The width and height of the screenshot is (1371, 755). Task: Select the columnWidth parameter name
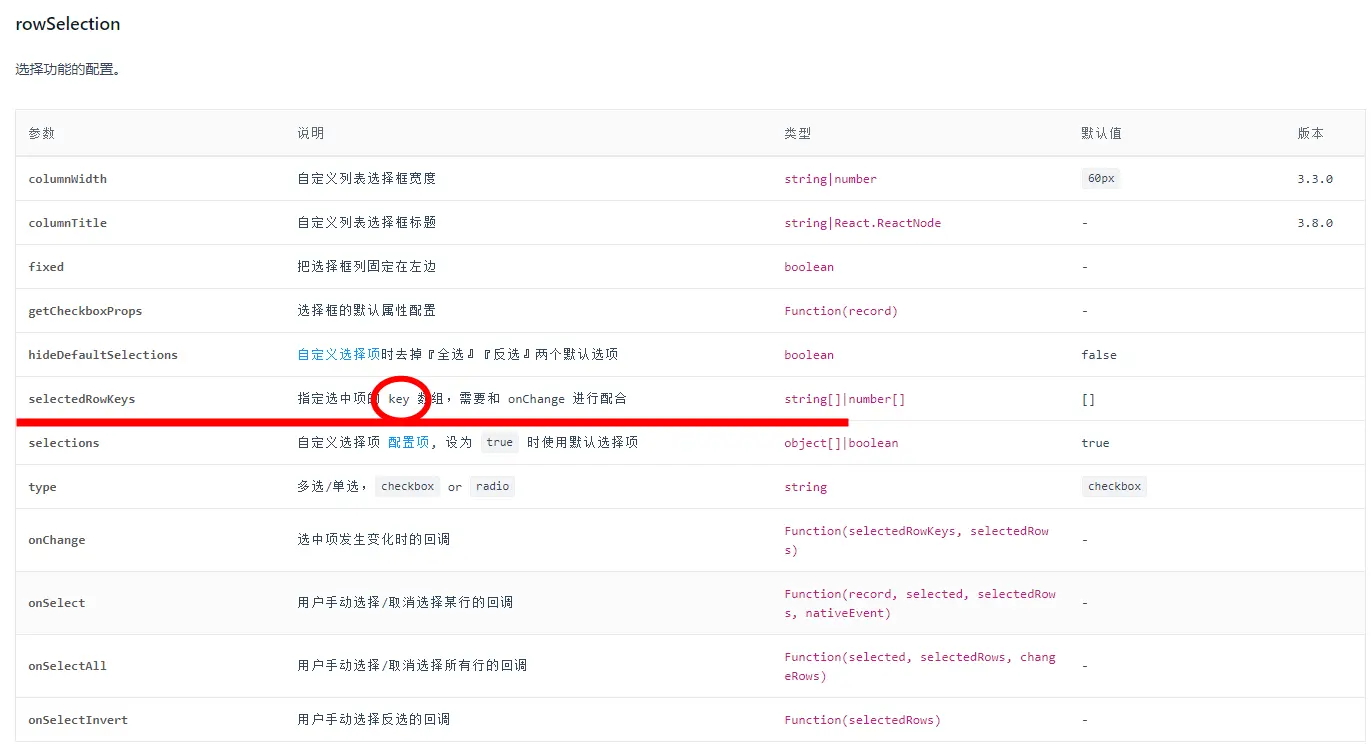(x=68, y=179)
